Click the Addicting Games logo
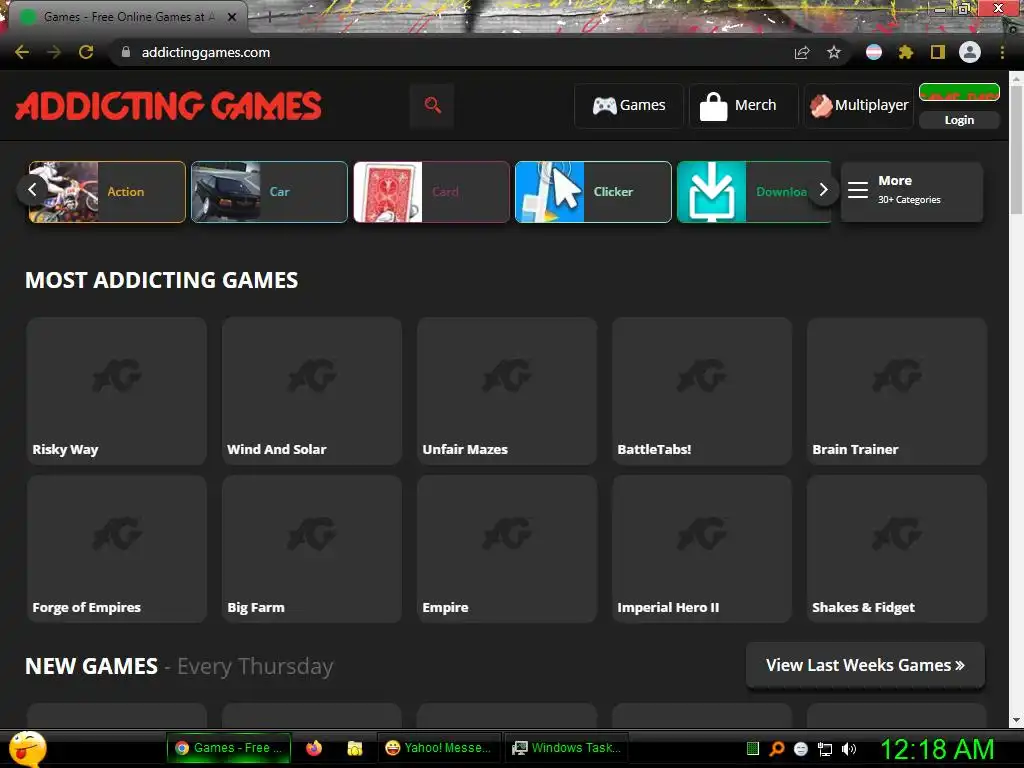Viewport: 1024px width, 768px height. pyautogui.click(x=168, y=106)
